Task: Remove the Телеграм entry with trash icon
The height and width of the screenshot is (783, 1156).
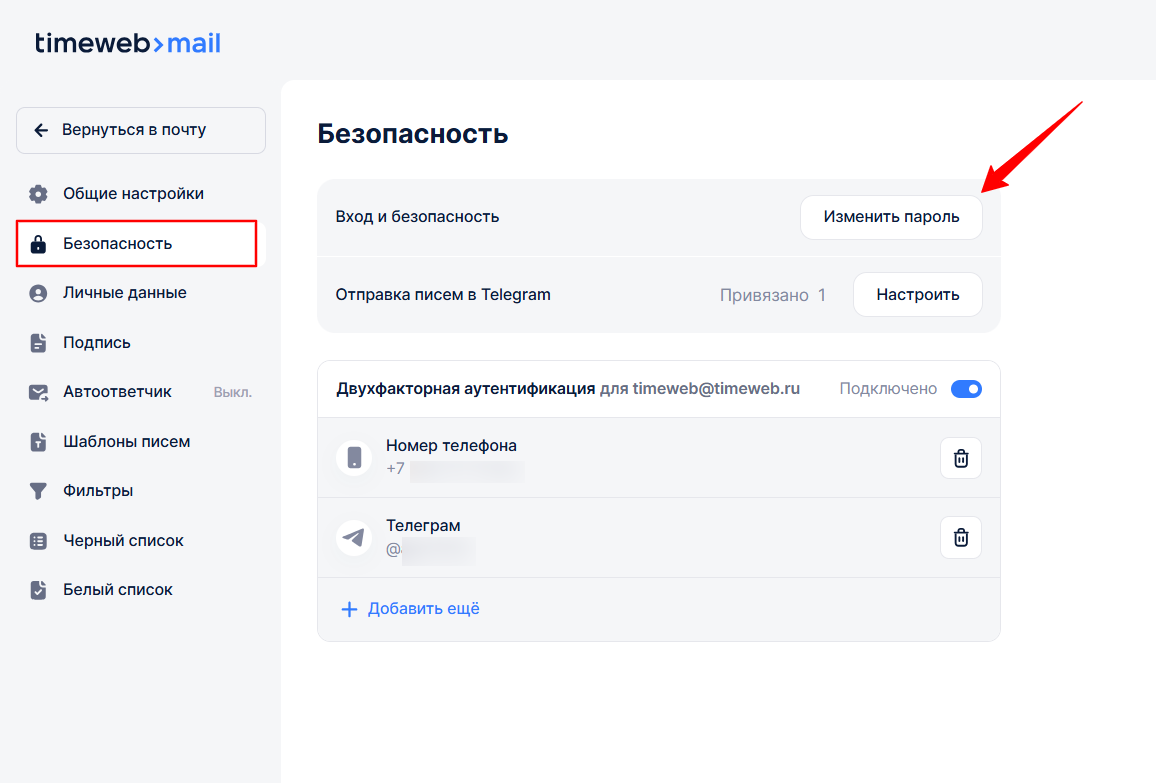Action: 960,538
